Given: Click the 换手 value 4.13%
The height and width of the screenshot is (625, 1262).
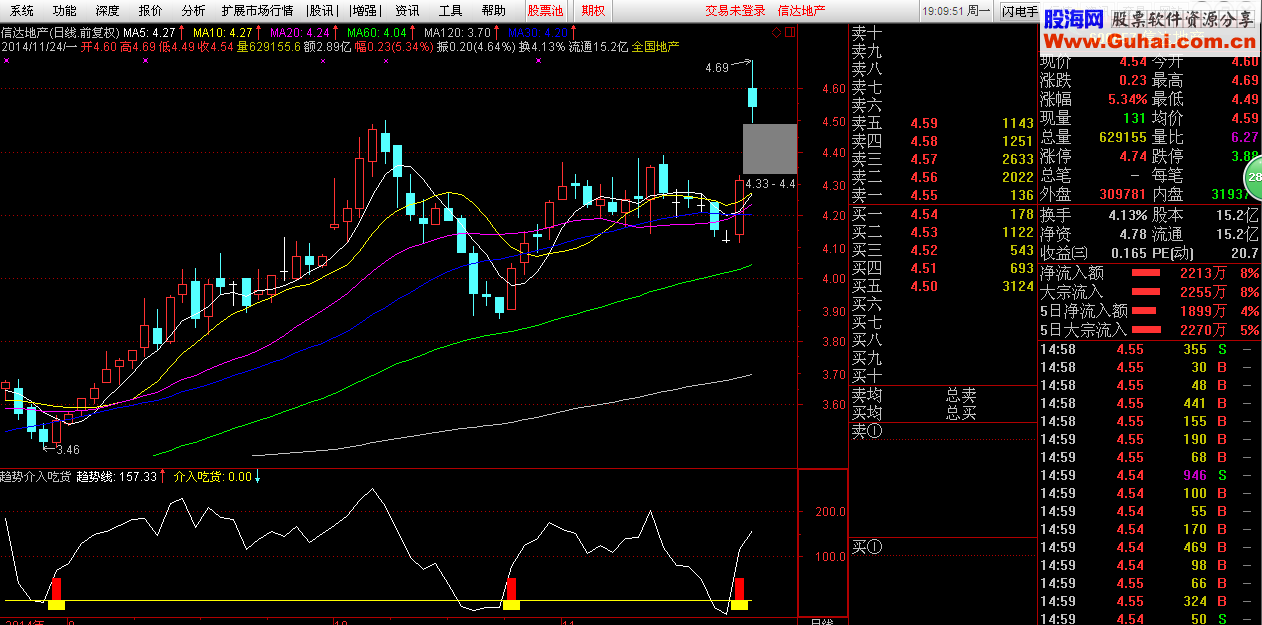Looking at the screenshot, I should [x=1127, y=214].
